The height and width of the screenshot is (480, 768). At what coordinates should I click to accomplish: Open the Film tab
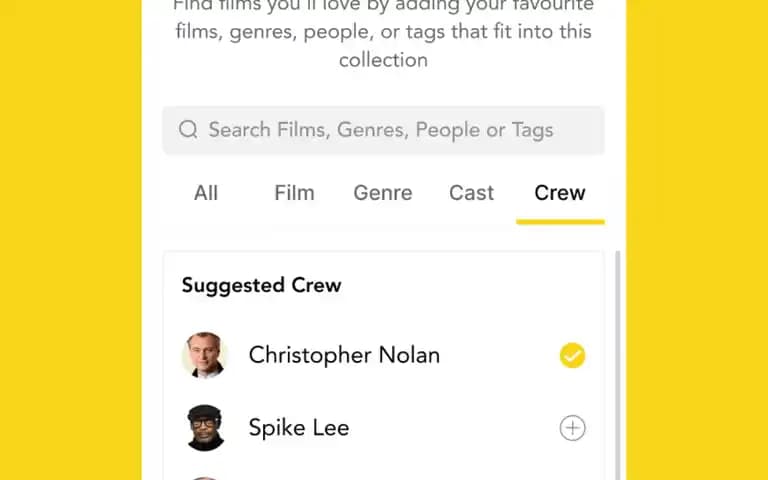click(x=294, y=193)
